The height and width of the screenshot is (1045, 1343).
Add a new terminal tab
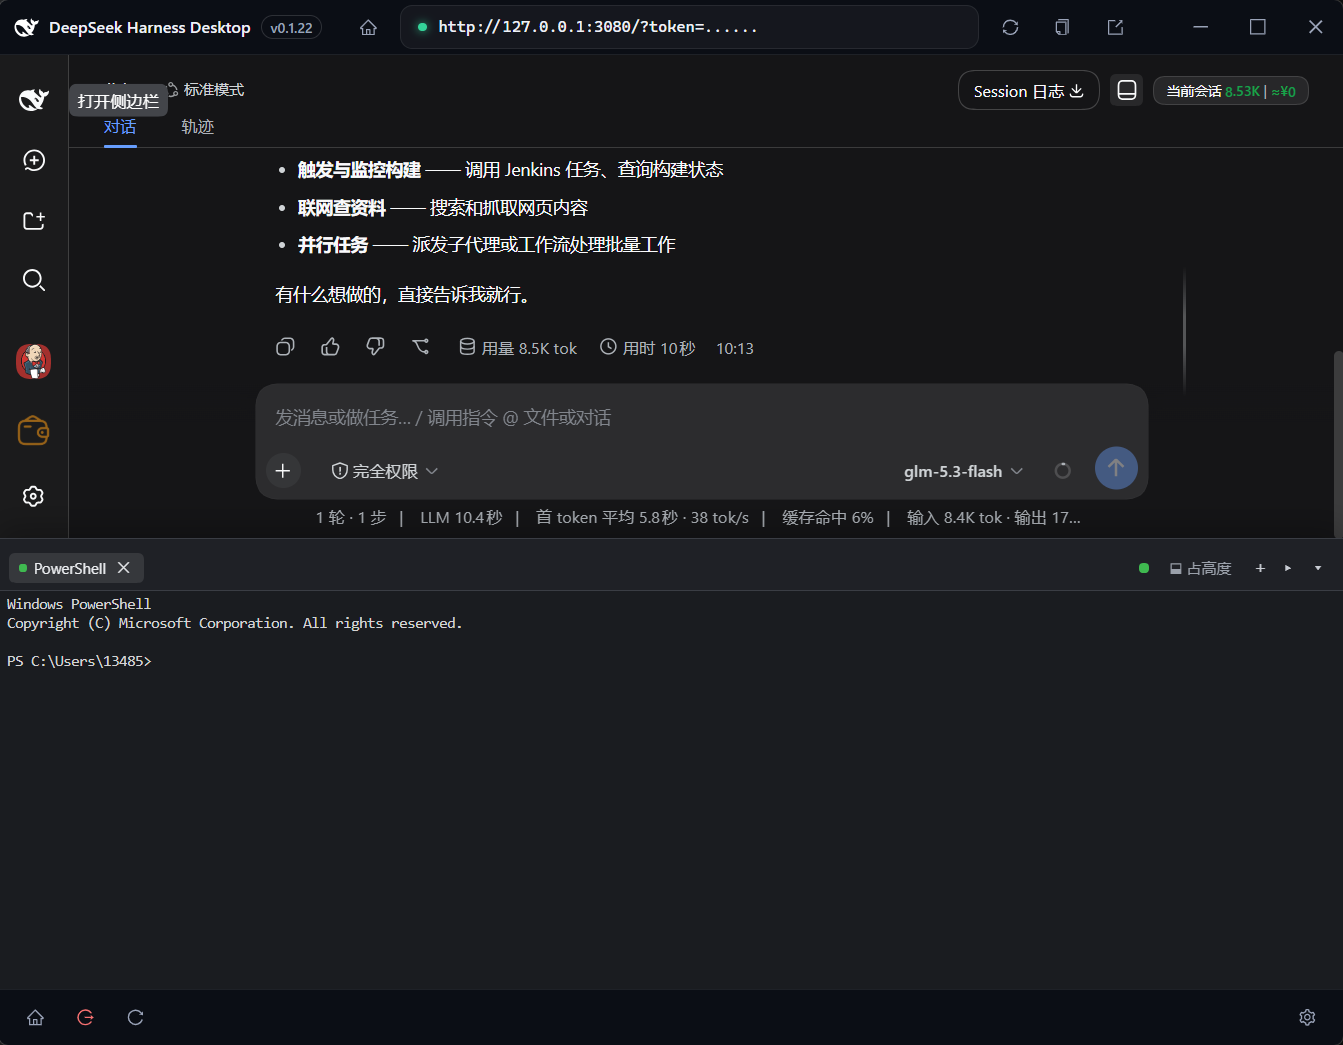point(1260,568)
